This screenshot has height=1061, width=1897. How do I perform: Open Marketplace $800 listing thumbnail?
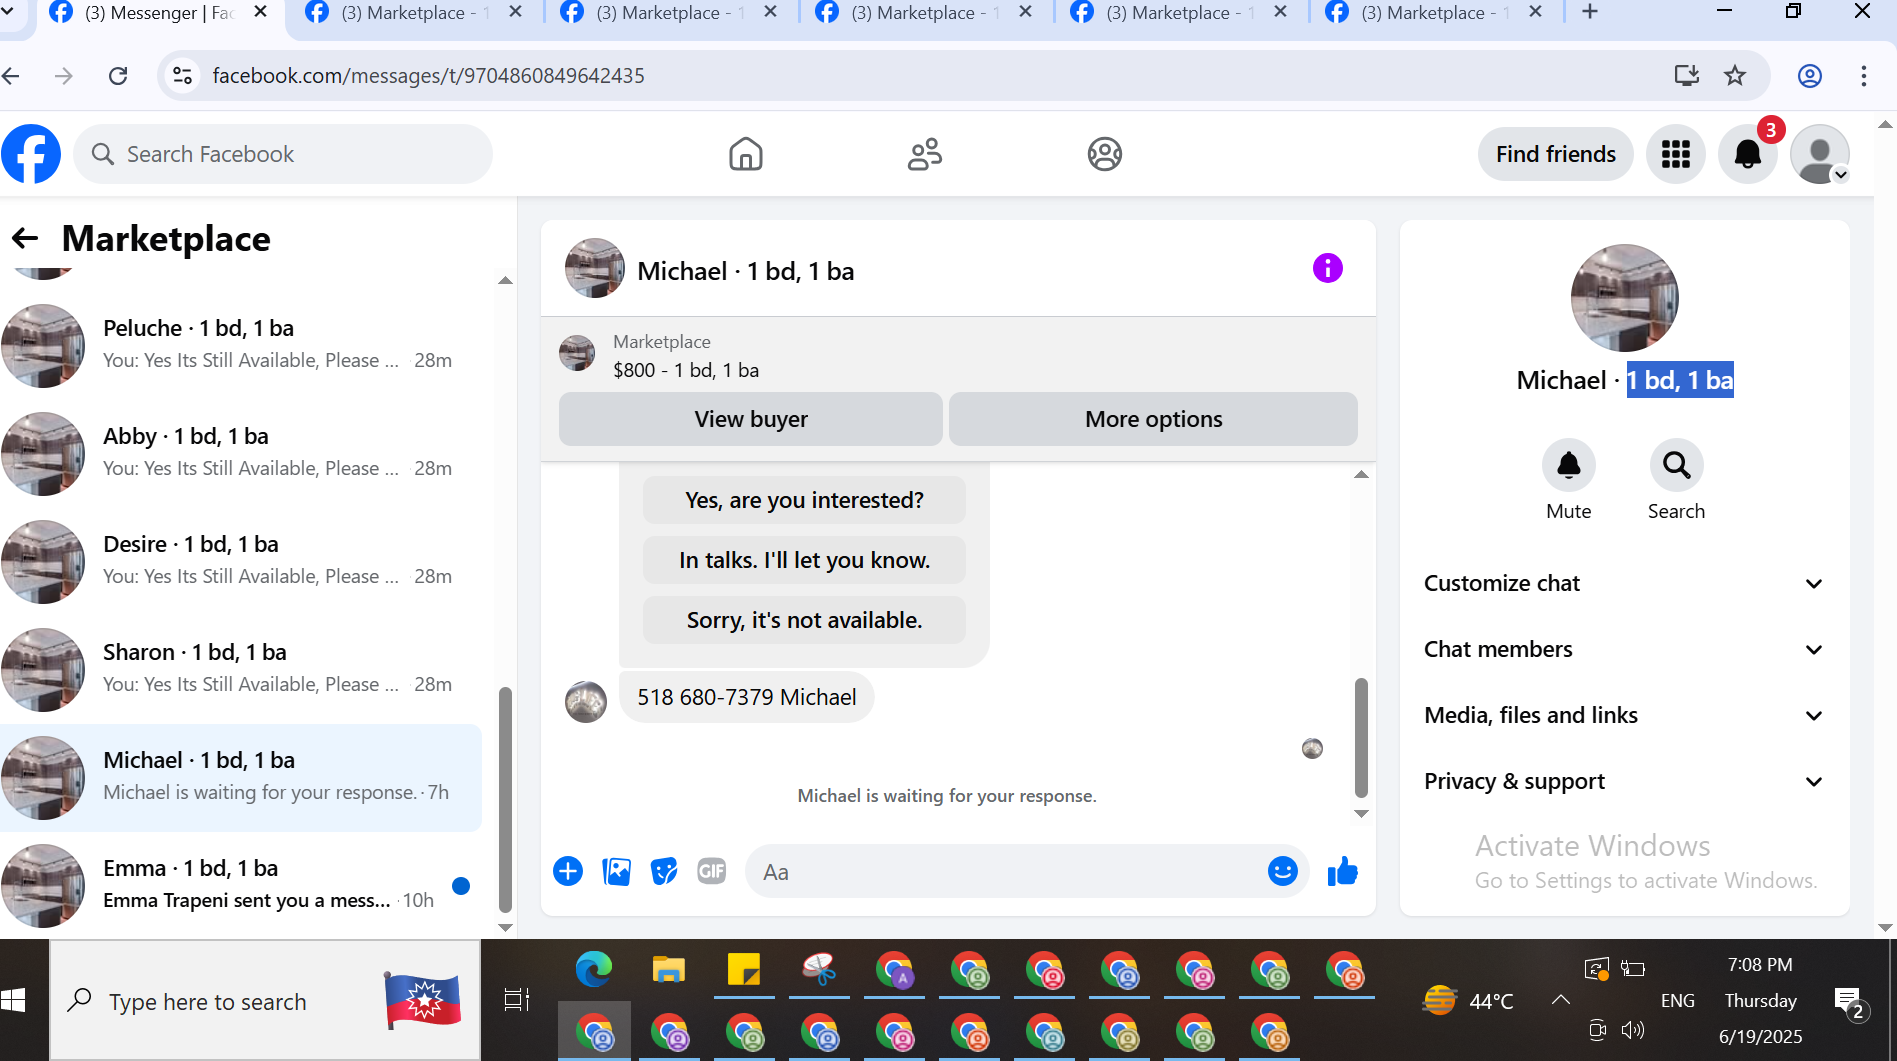pos(577,353)
